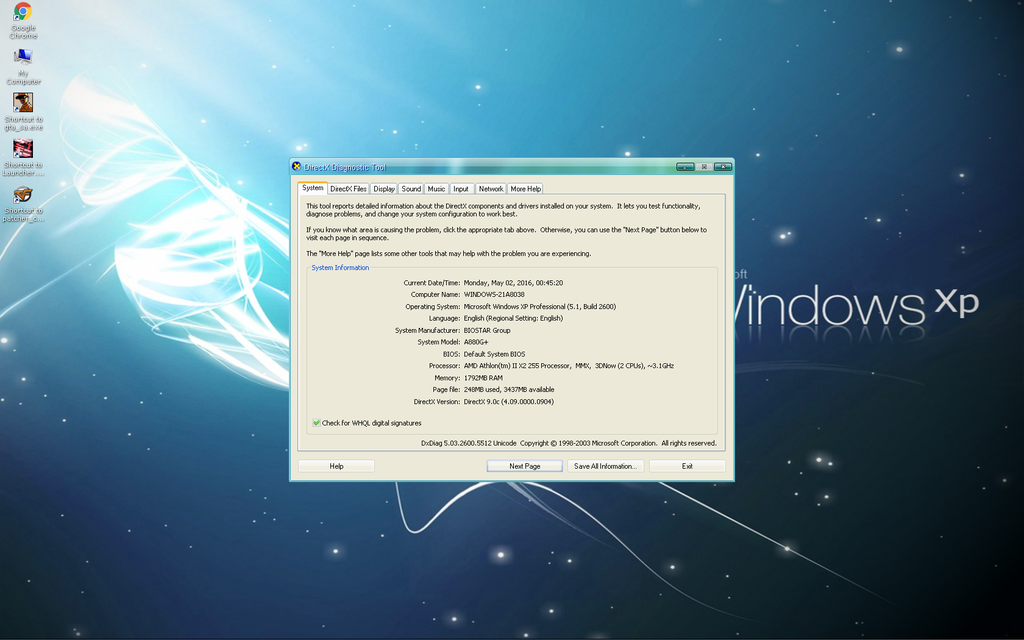Minimize the DirectX Diagnostic Tool window
Image resolution: width=1024 pixels, height=640 pixels.
pos(685,167)
